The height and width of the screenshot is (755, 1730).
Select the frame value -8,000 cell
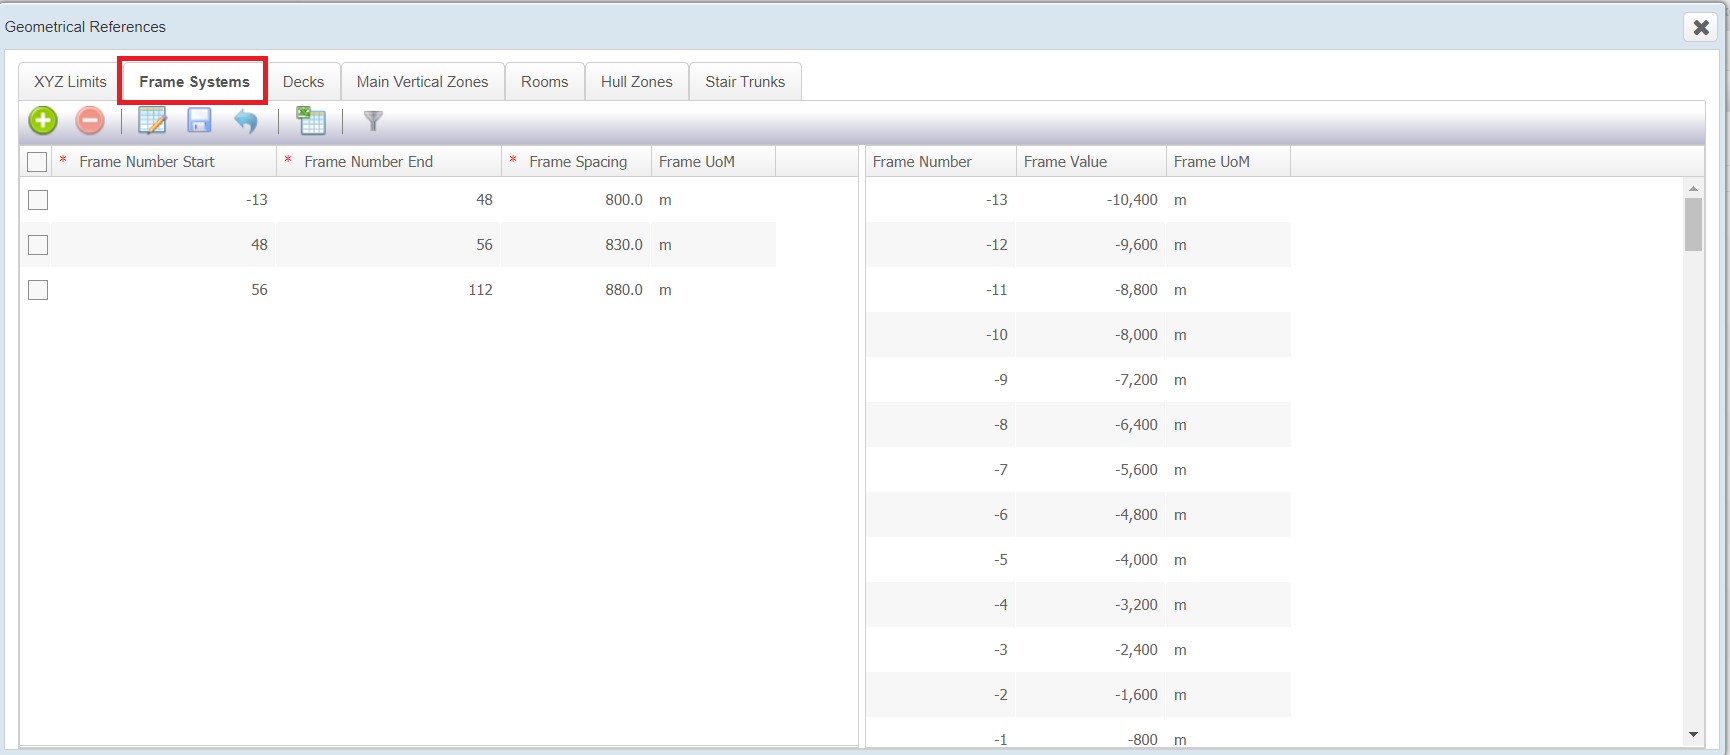(1091, 335)
